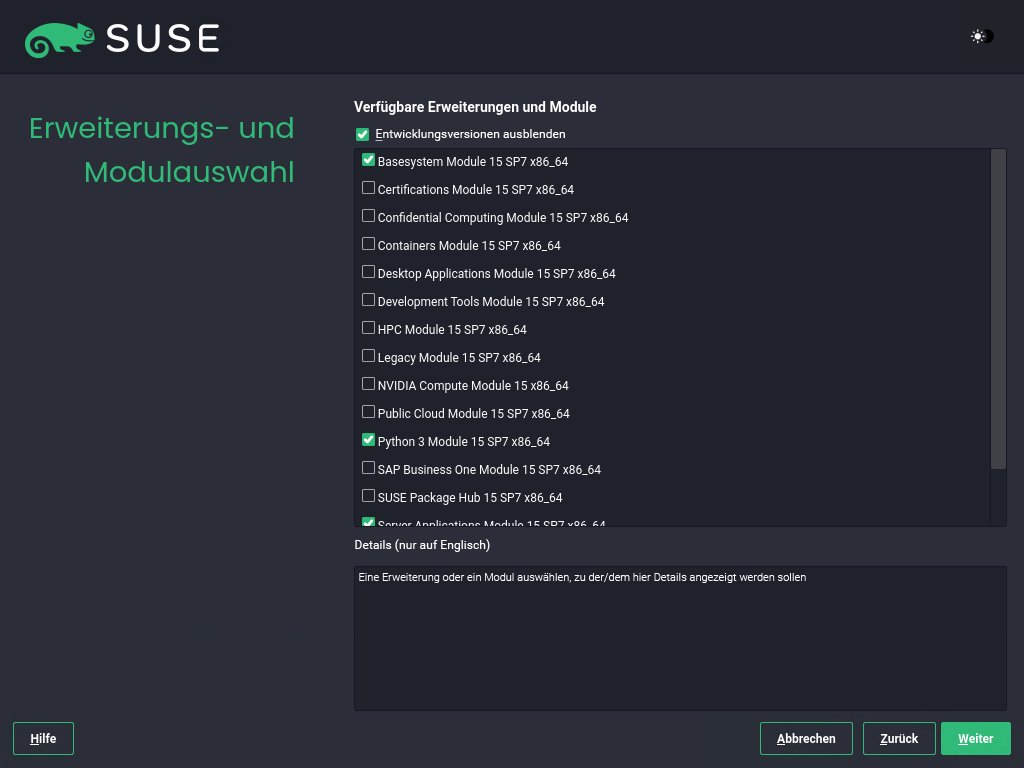
Task: Tick the HPC Module checkbox
Action: coord(368,328)
